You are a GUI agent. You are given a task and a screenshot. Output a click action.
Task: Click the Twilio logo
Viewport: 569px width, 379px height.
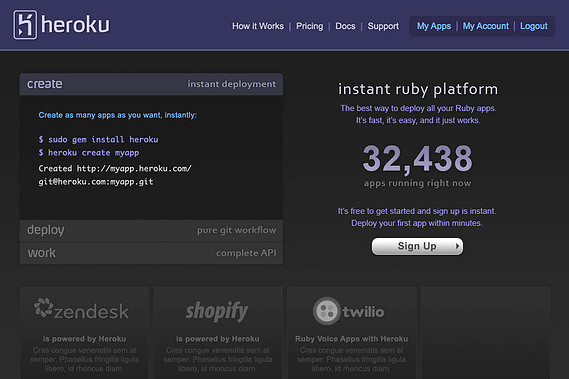[348, 311]
